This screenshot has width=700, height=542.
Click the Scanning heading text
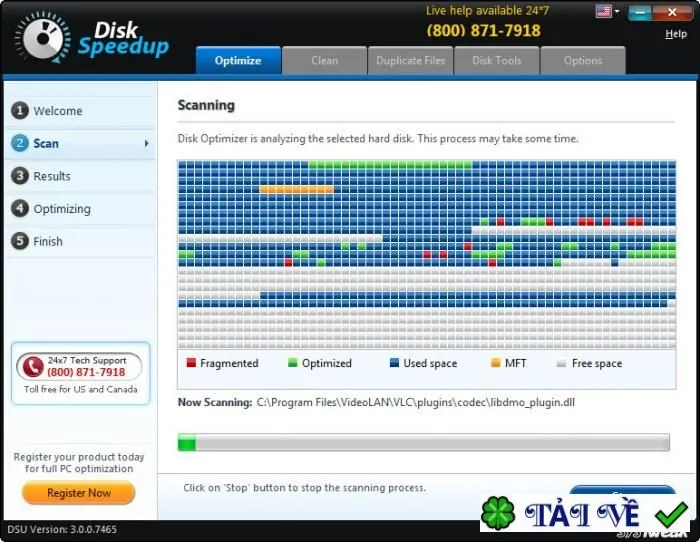click(x=206, y=105)
